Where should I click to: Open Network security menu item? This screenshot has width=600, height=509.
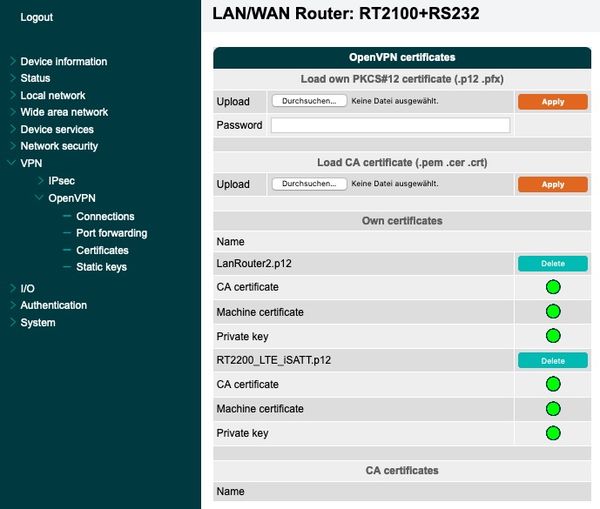pyautogui.click(x=59, y=146)
